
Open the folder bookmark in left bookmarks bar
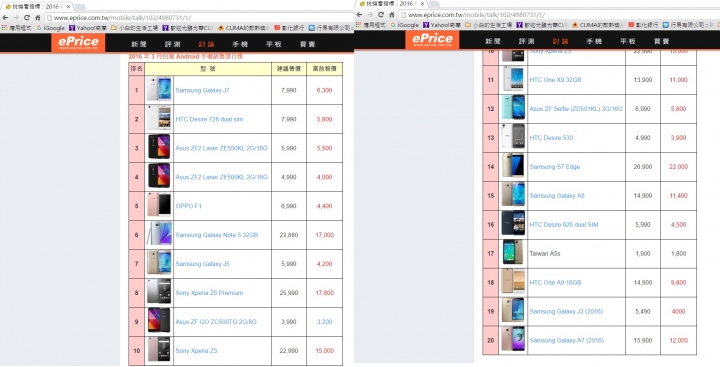point(135,28)
